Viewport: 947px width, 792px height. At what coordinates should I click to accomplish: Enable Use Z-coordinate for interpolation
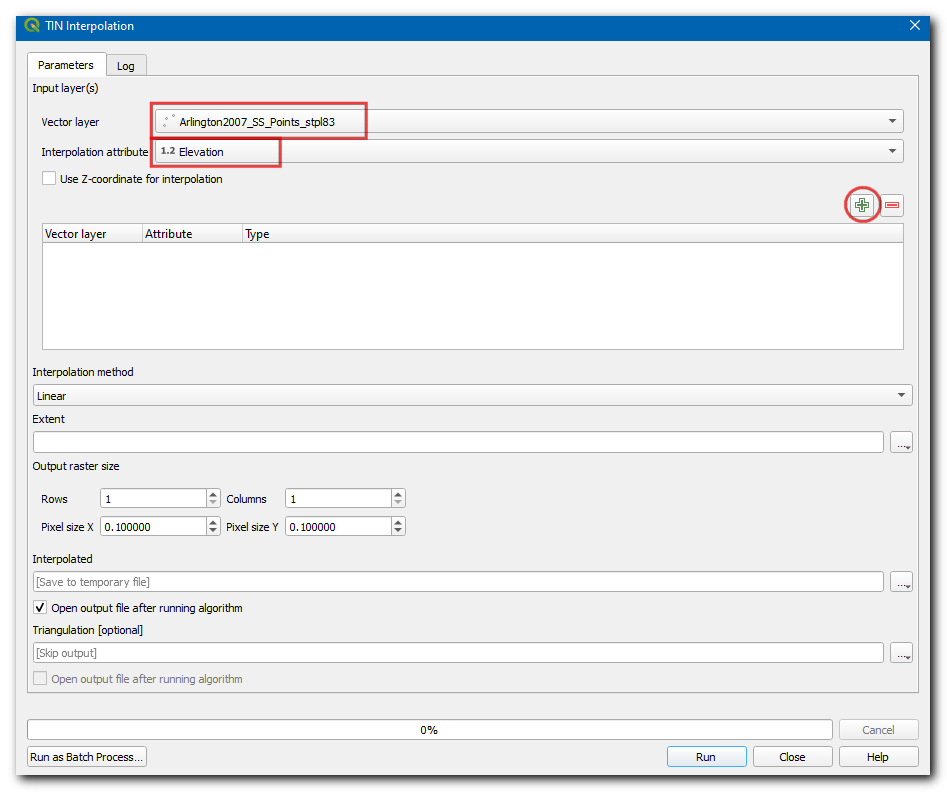coord(49,179)
